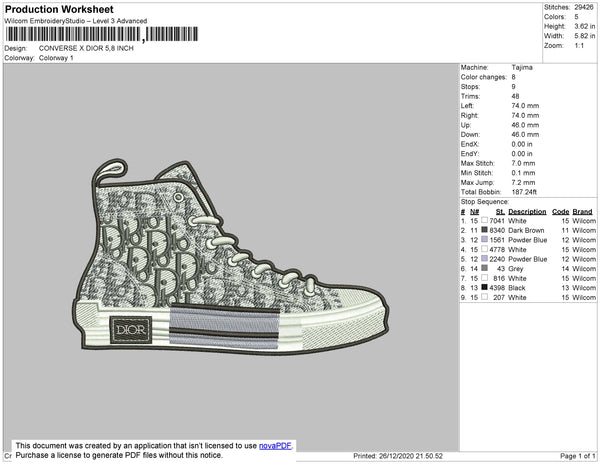Click the Machine value Tajima
The height and width of the screenshot is (464, 600).
(522, 67)
